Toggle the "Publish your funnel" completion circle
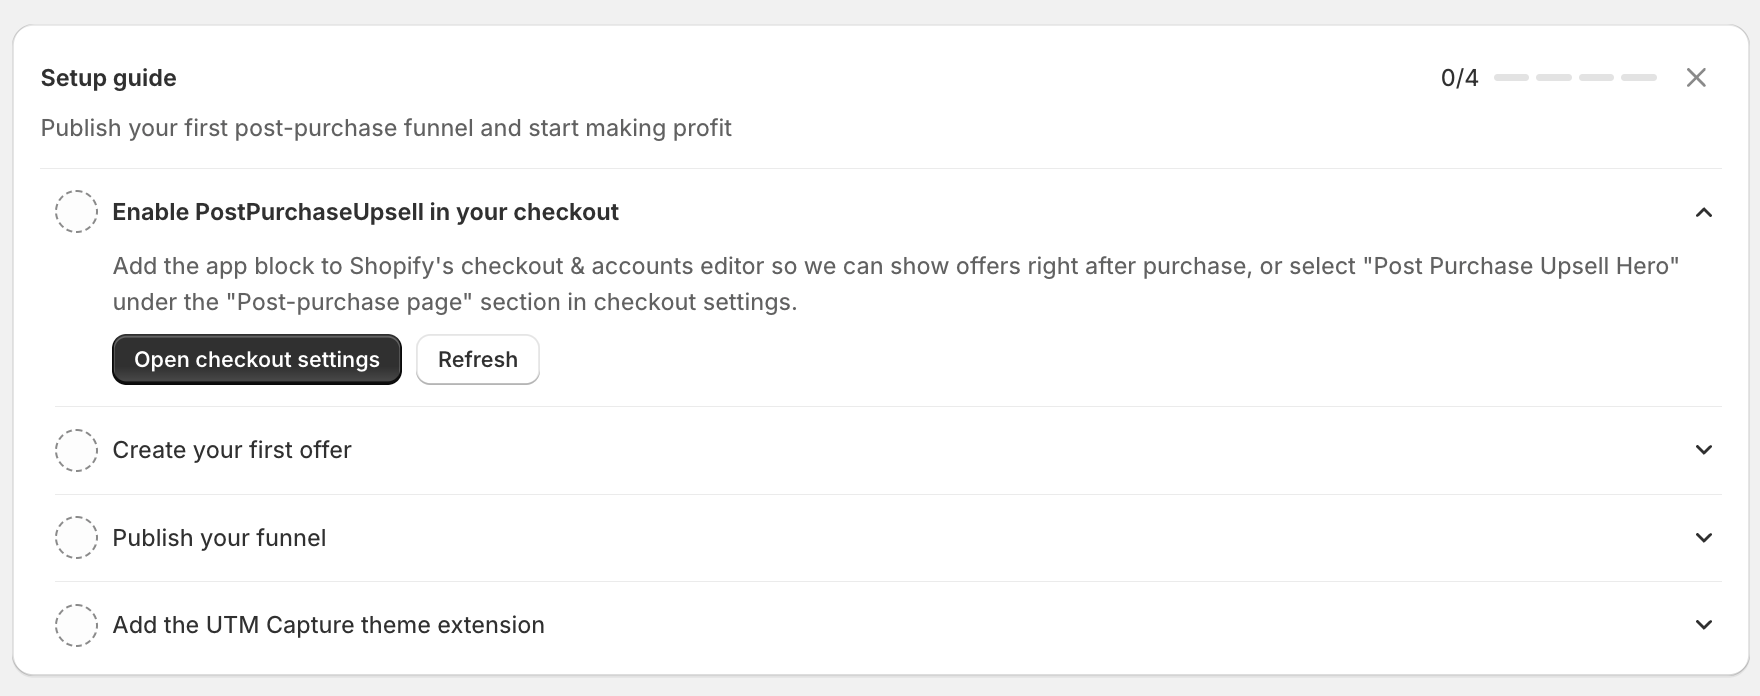 [76, 538]
